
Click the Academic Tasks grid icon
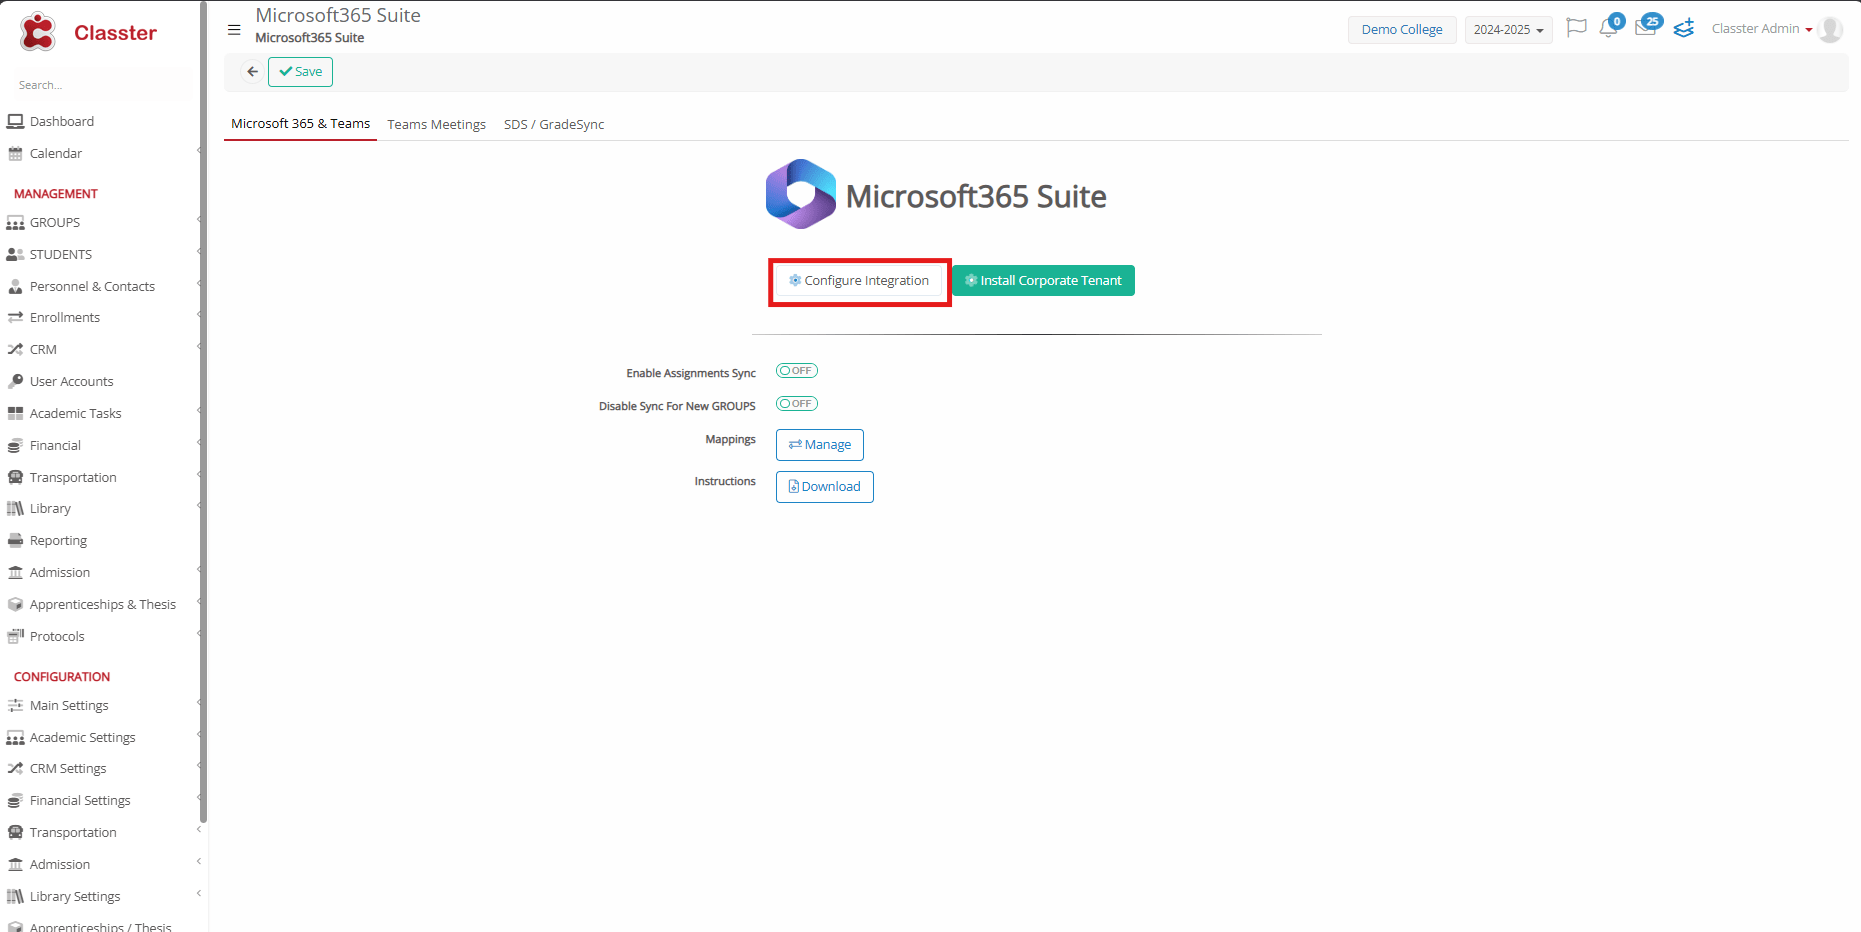[15, 414]
